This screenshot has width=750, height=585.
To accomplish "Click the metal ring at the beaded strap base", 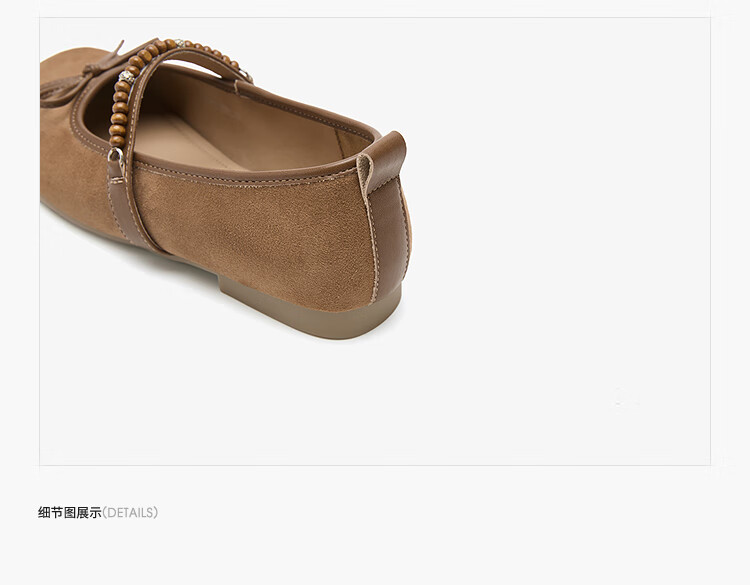I will click(116, 154).
